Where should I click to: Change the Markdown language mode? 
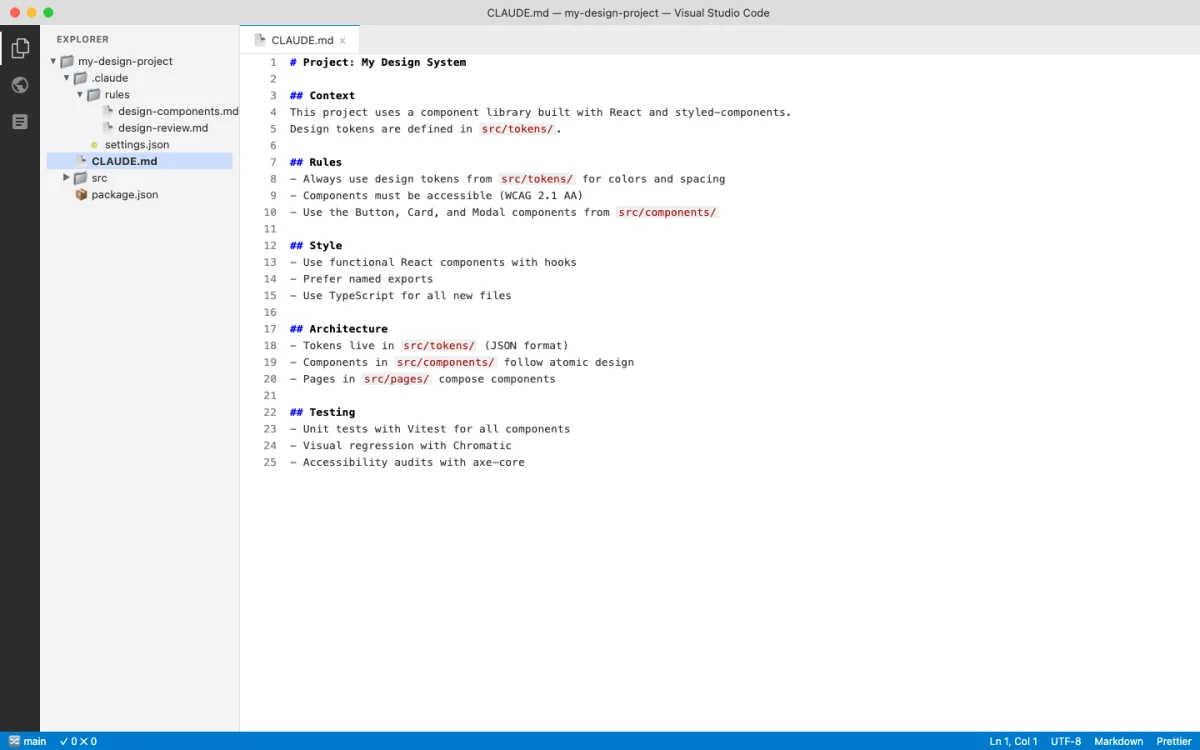[x=1118, y=741]
